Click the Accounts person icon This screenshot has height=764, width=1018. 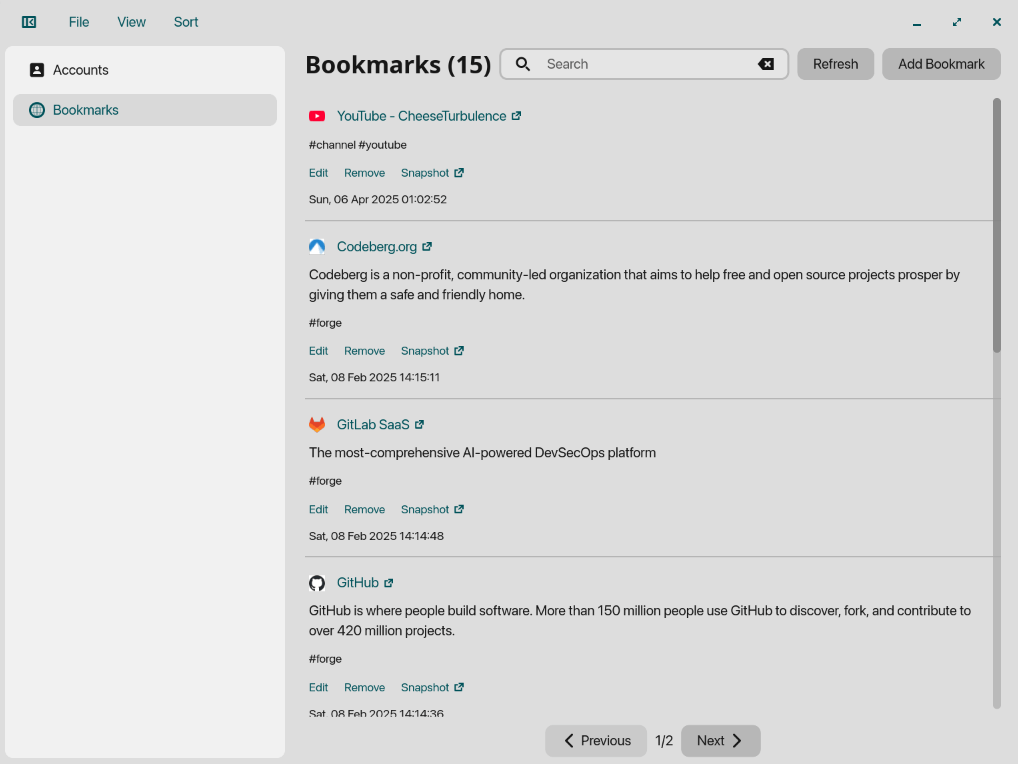point(37,70)
